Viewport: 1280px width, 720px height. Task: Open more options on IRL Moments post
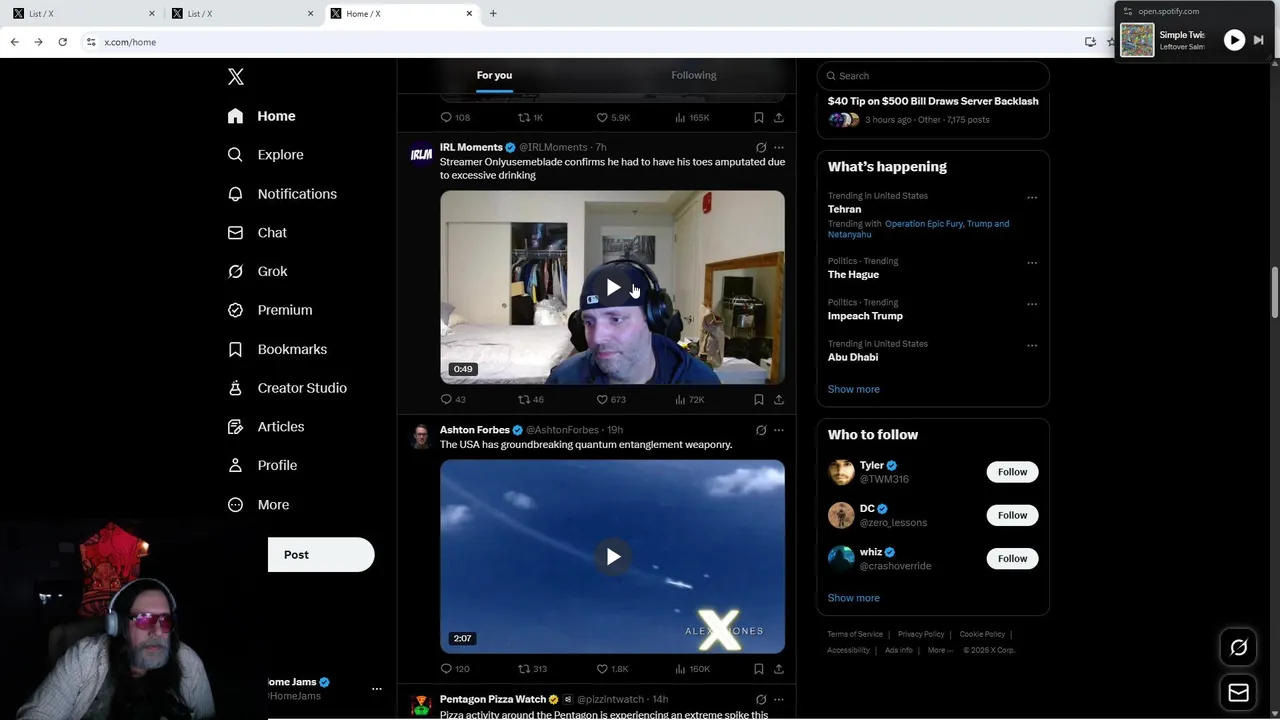pyautogui.click(x=779, y=148)
